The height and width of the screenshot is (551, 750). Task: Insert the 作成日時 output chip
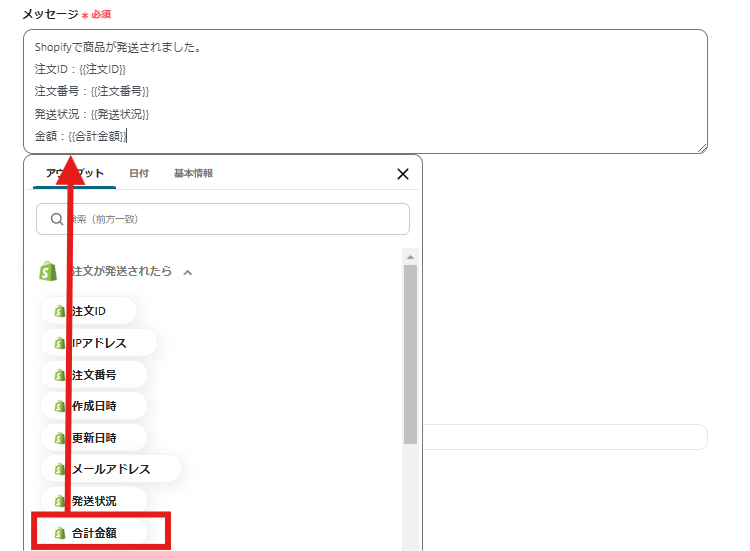94,406
